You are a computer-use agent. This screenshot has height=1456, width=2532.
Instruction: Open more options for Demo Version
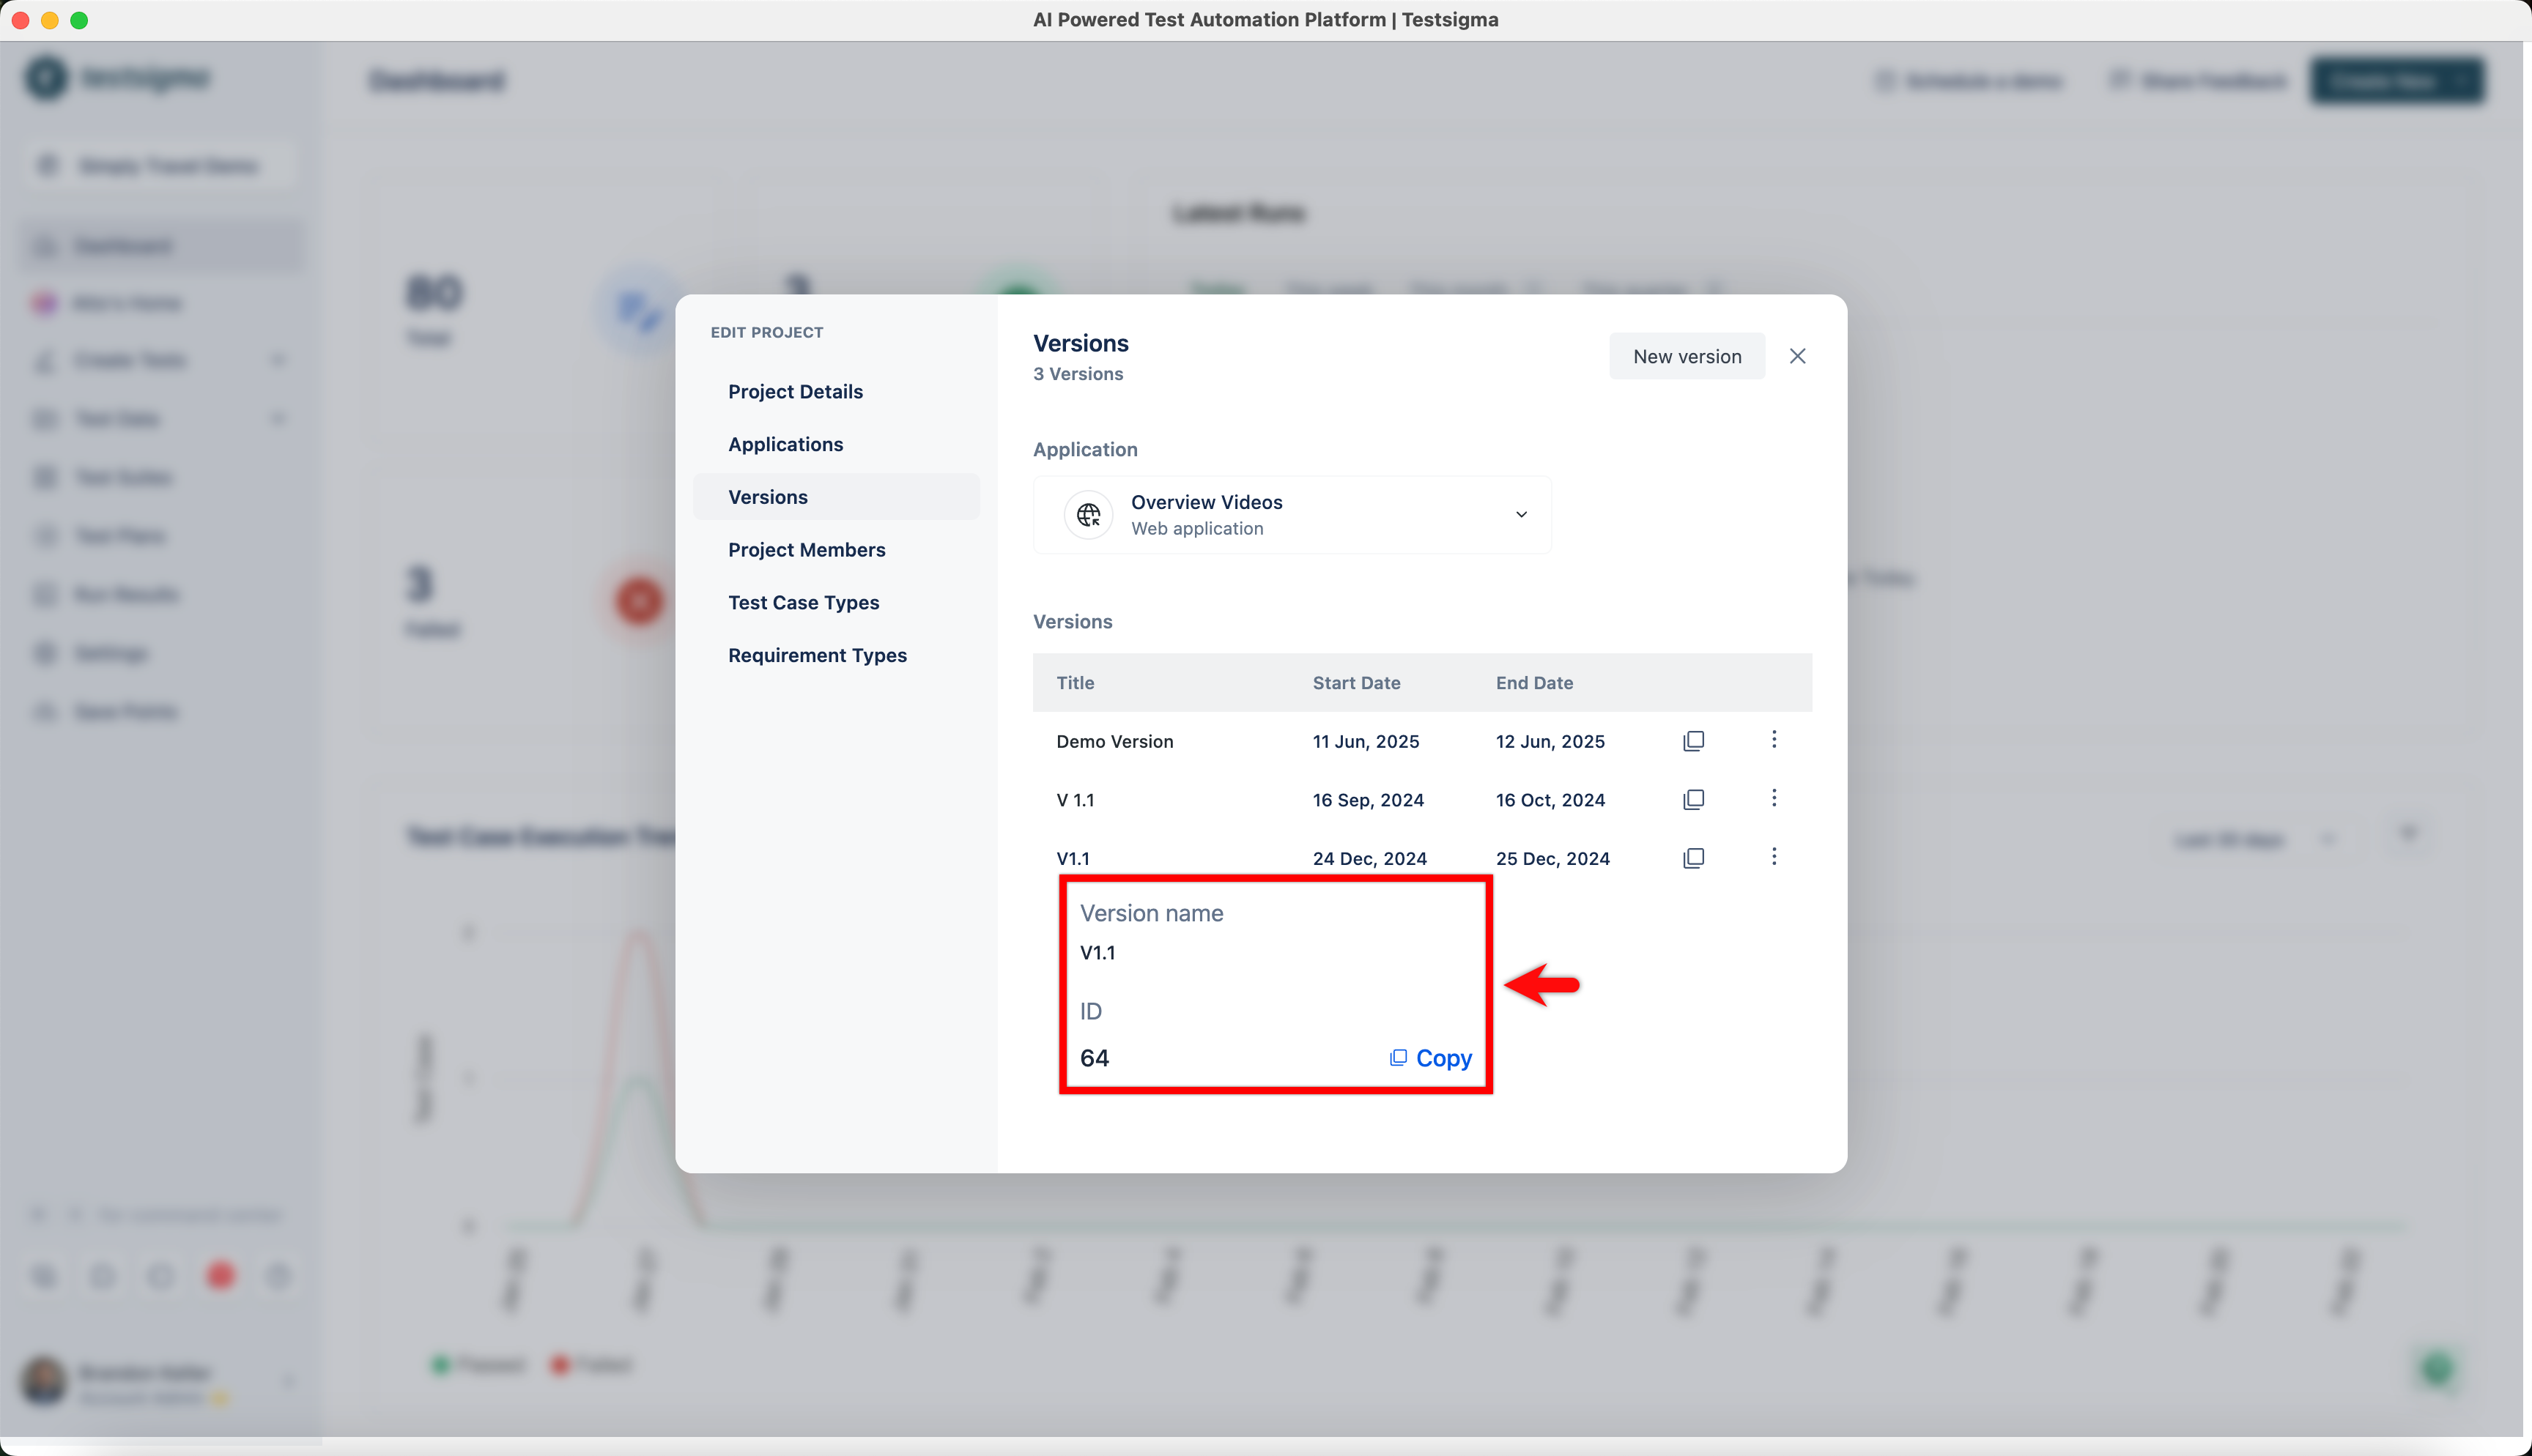click(1774, 739)
